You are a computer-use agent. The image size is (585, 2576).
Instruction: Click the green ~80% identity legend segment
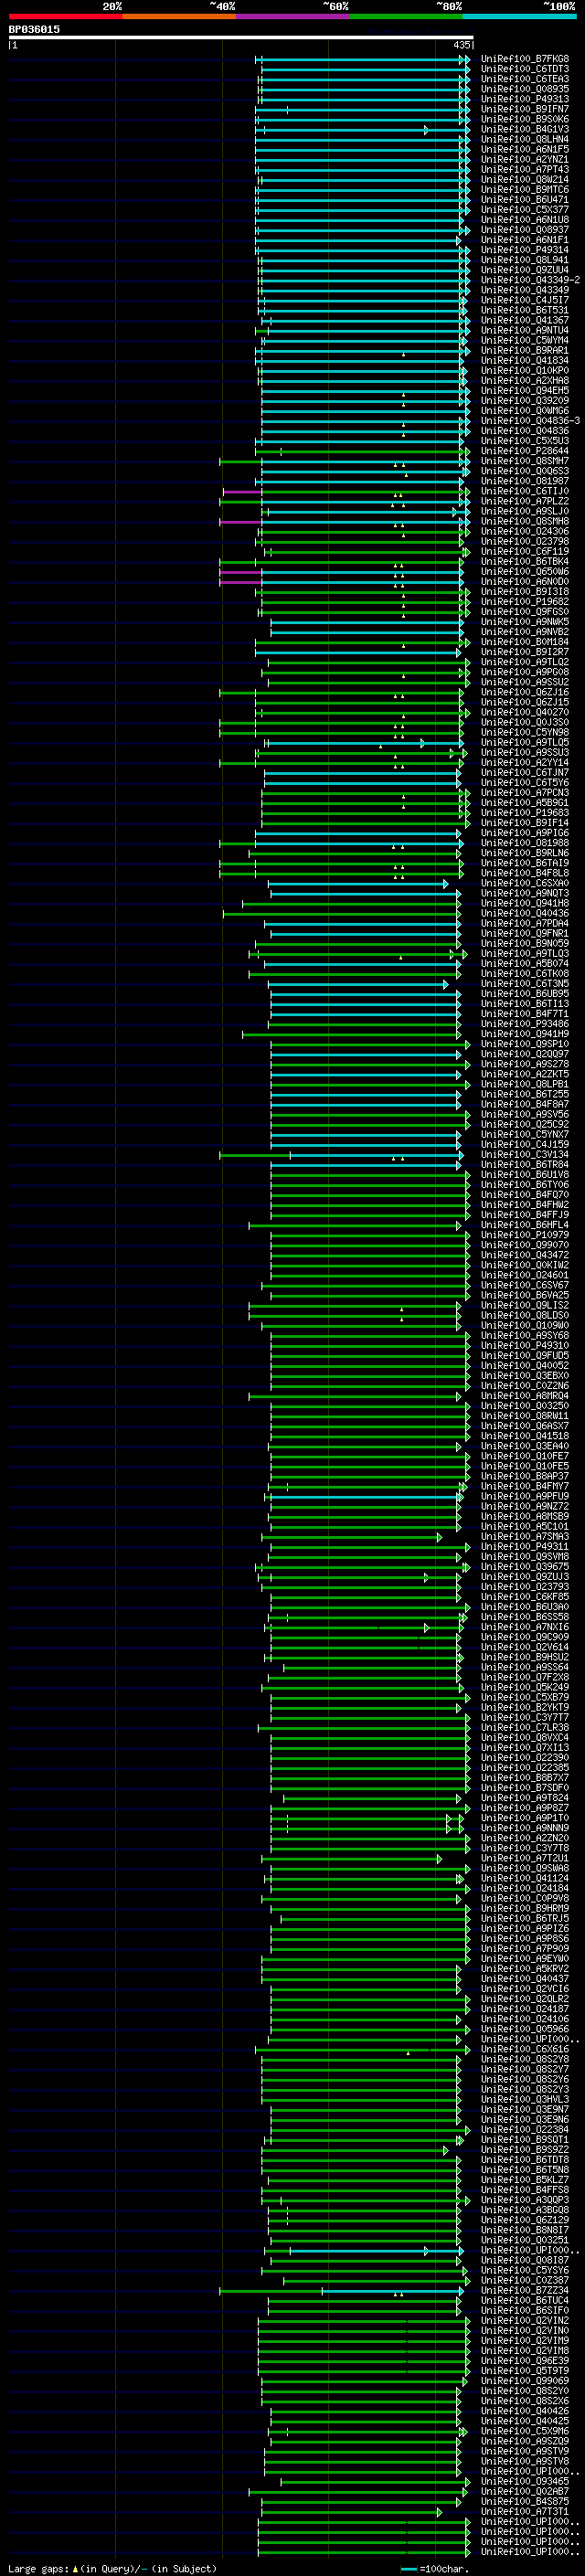pos(406,16)
